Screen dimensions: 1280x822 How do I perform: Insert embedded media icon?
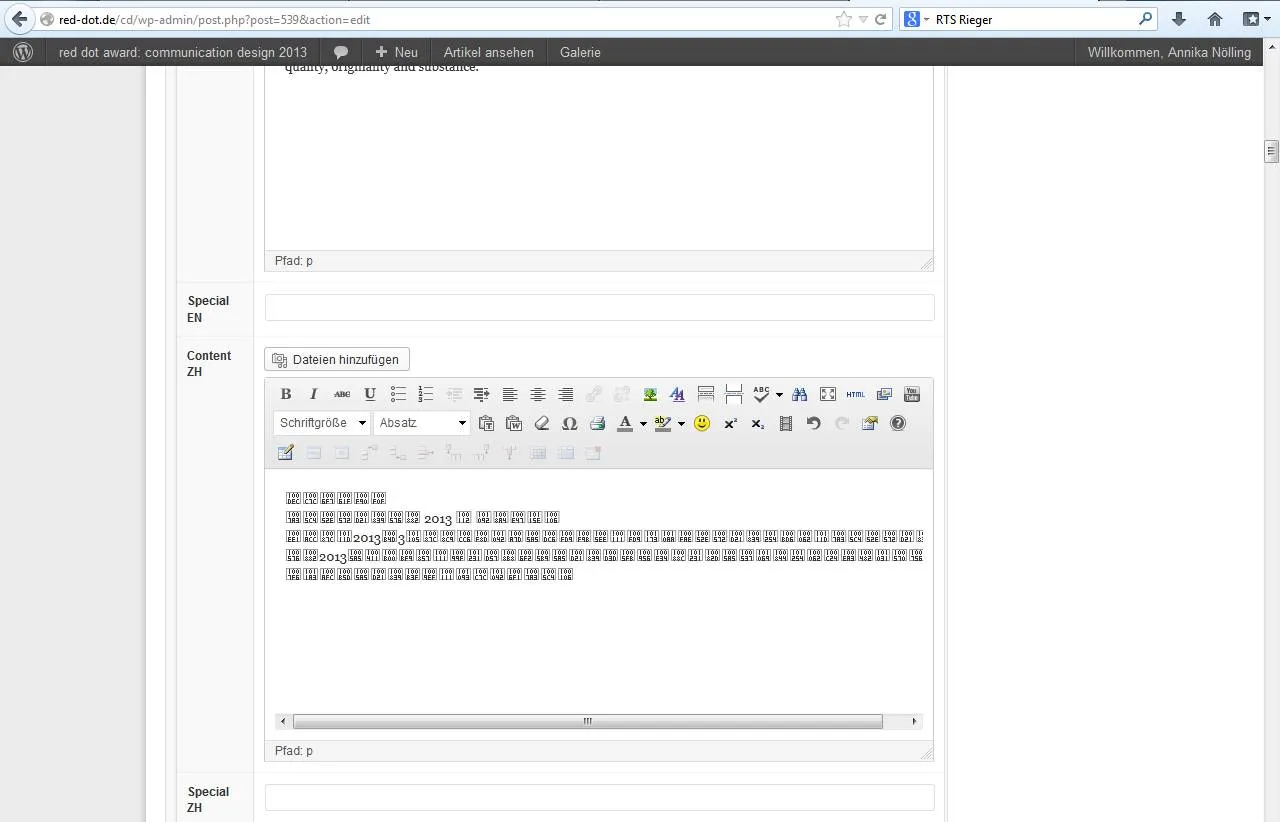(x=884, y=394)
